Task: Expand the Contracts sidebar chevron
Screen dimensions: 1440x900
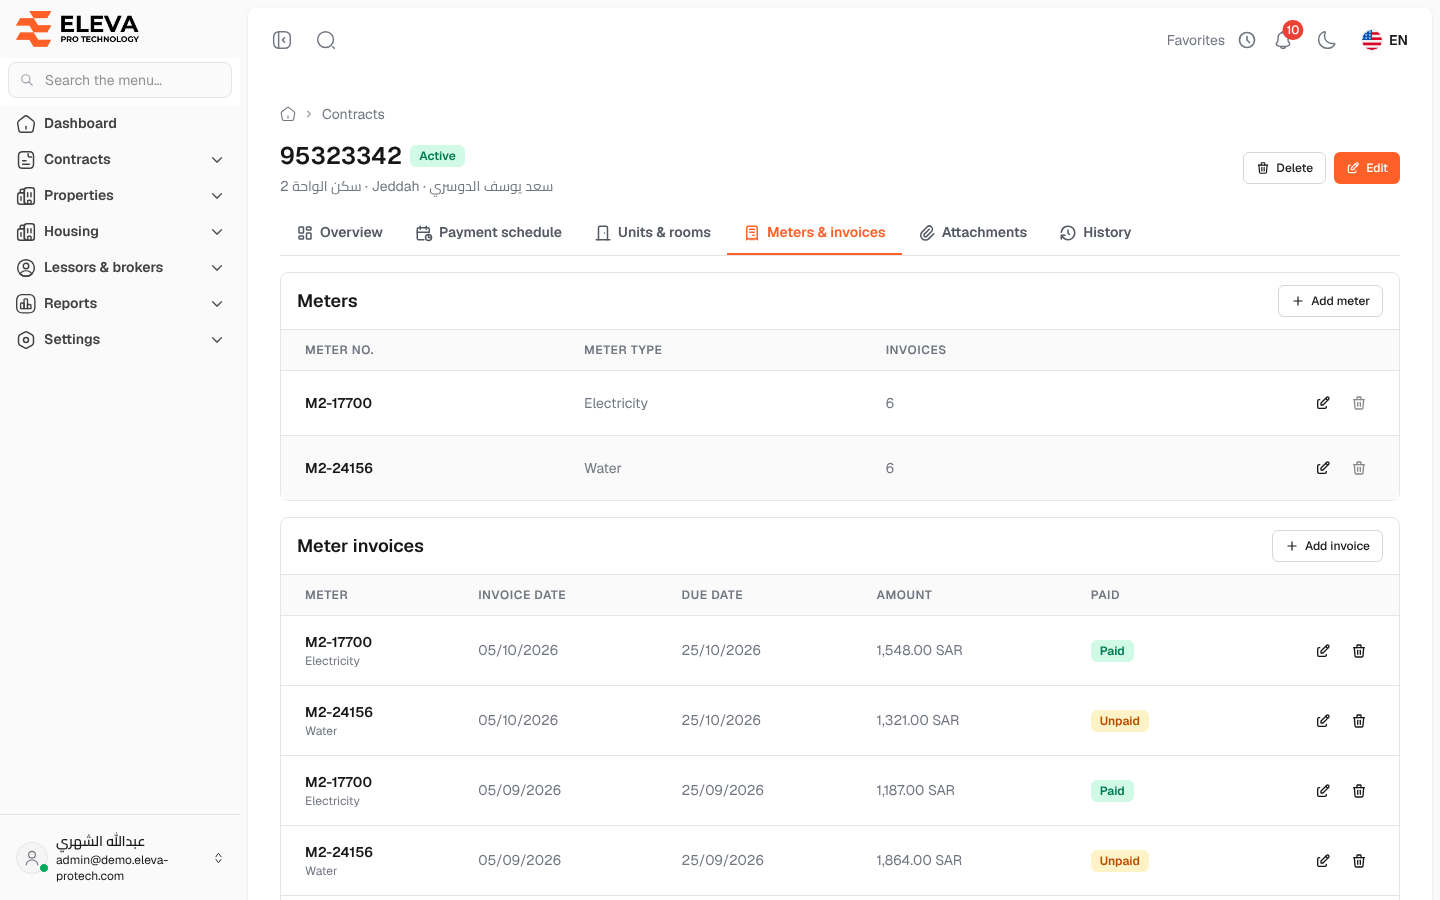Action: click(x=217, y=160)
